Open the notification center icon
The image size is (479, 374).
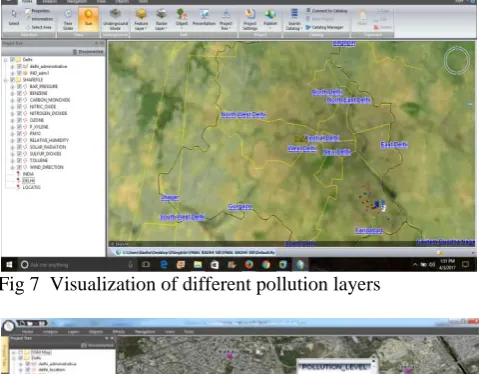pyautogui.click(x=466, y=265)
